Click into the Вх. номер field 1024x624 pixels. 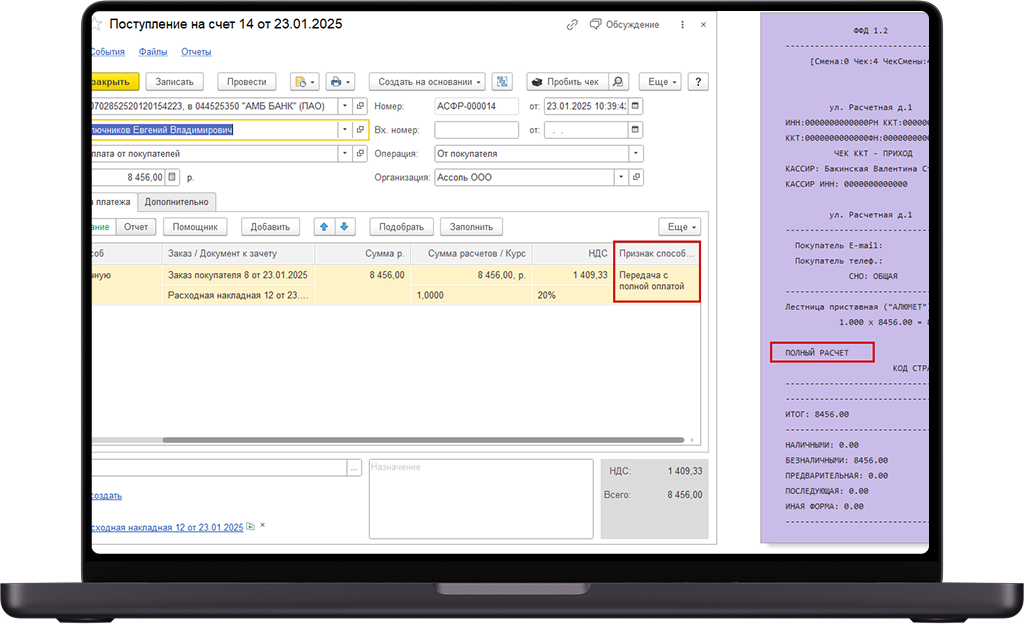click(x=476, y=130)
